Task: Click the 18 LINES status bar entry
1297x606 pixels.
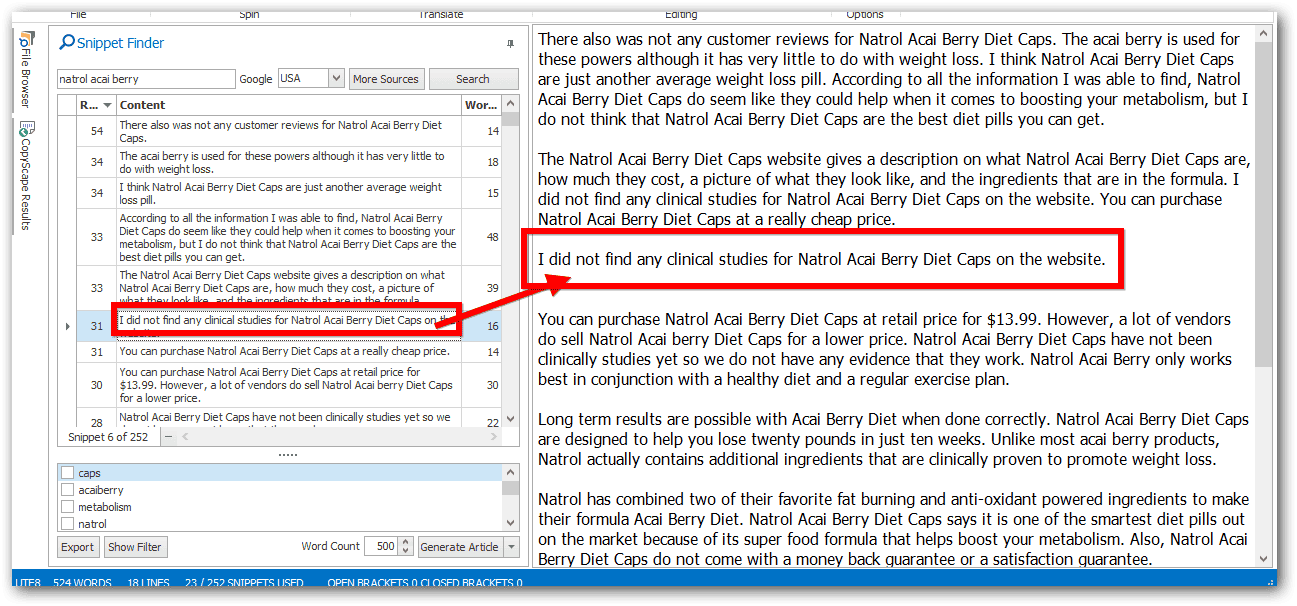Action: click(148, 581)
